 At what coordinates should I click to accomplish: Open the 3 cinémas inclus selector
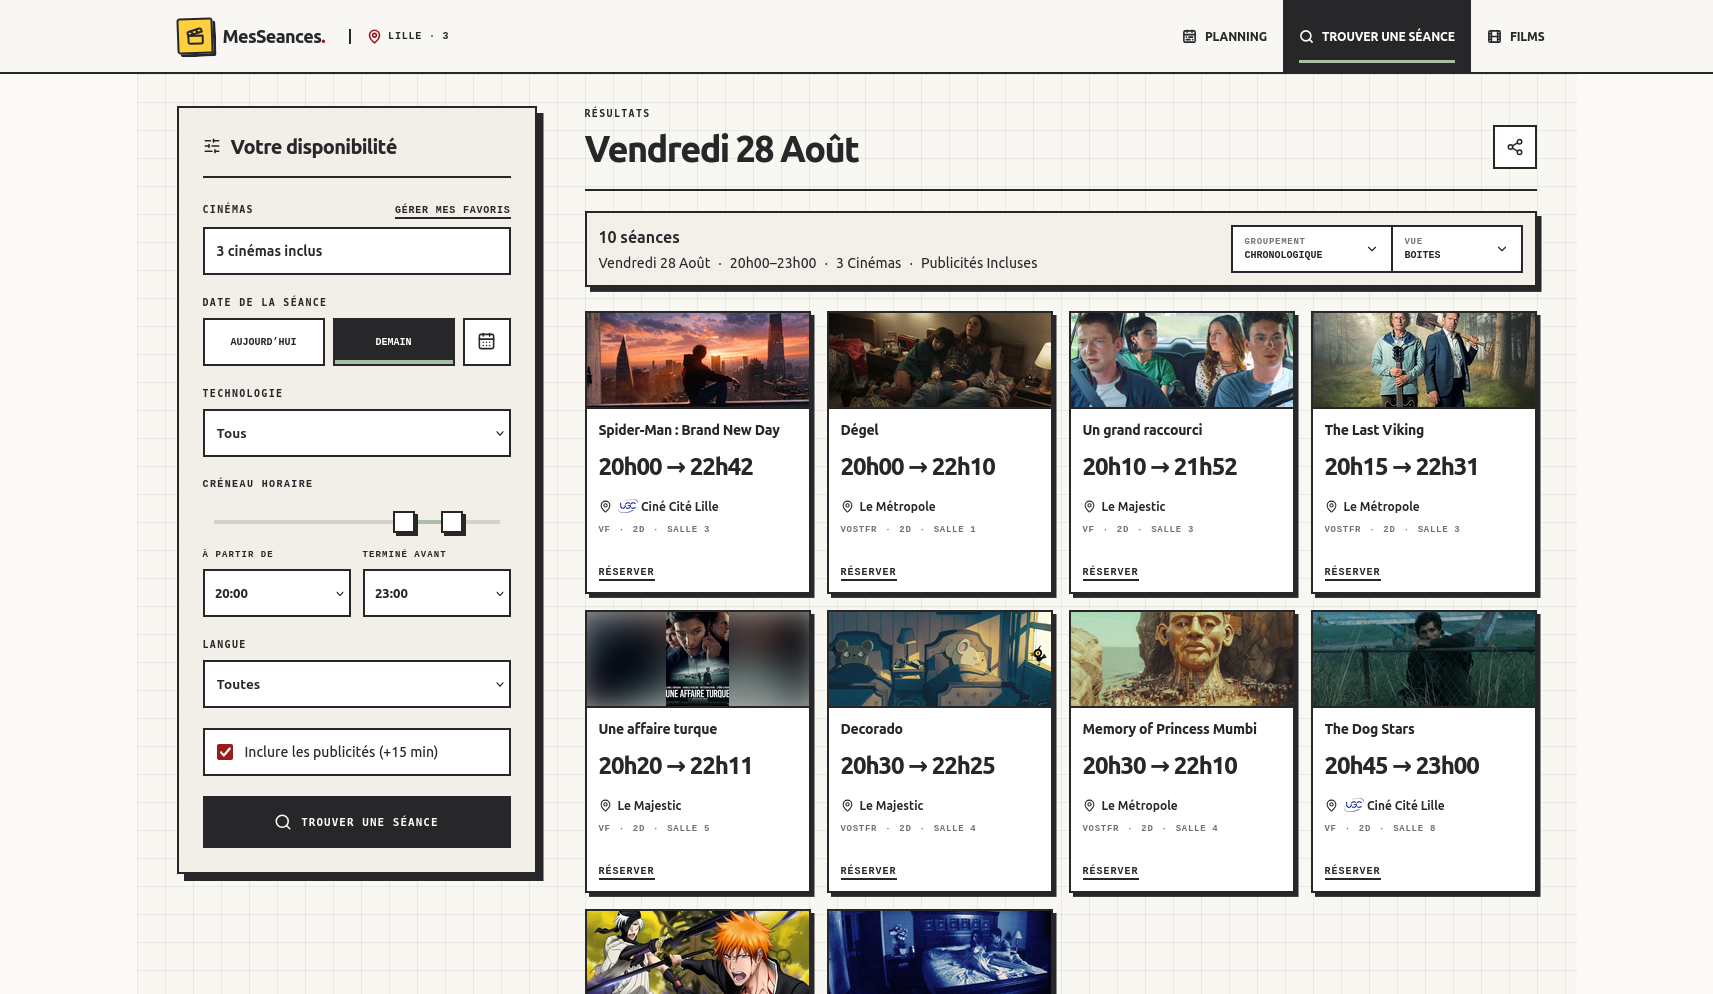(357, 251)
